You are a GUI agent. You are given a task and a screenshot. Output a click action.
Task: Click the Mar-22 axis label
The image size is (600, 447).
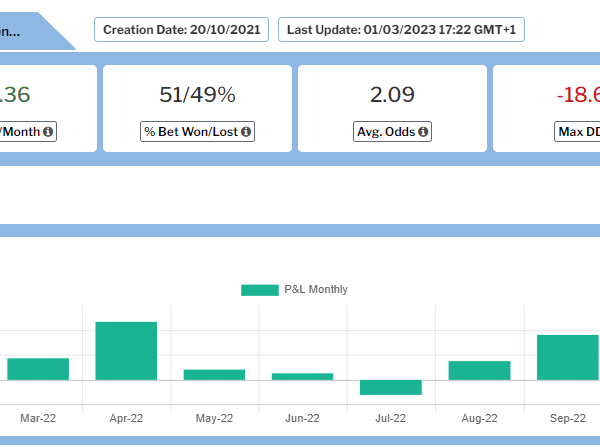click(38, 418)
